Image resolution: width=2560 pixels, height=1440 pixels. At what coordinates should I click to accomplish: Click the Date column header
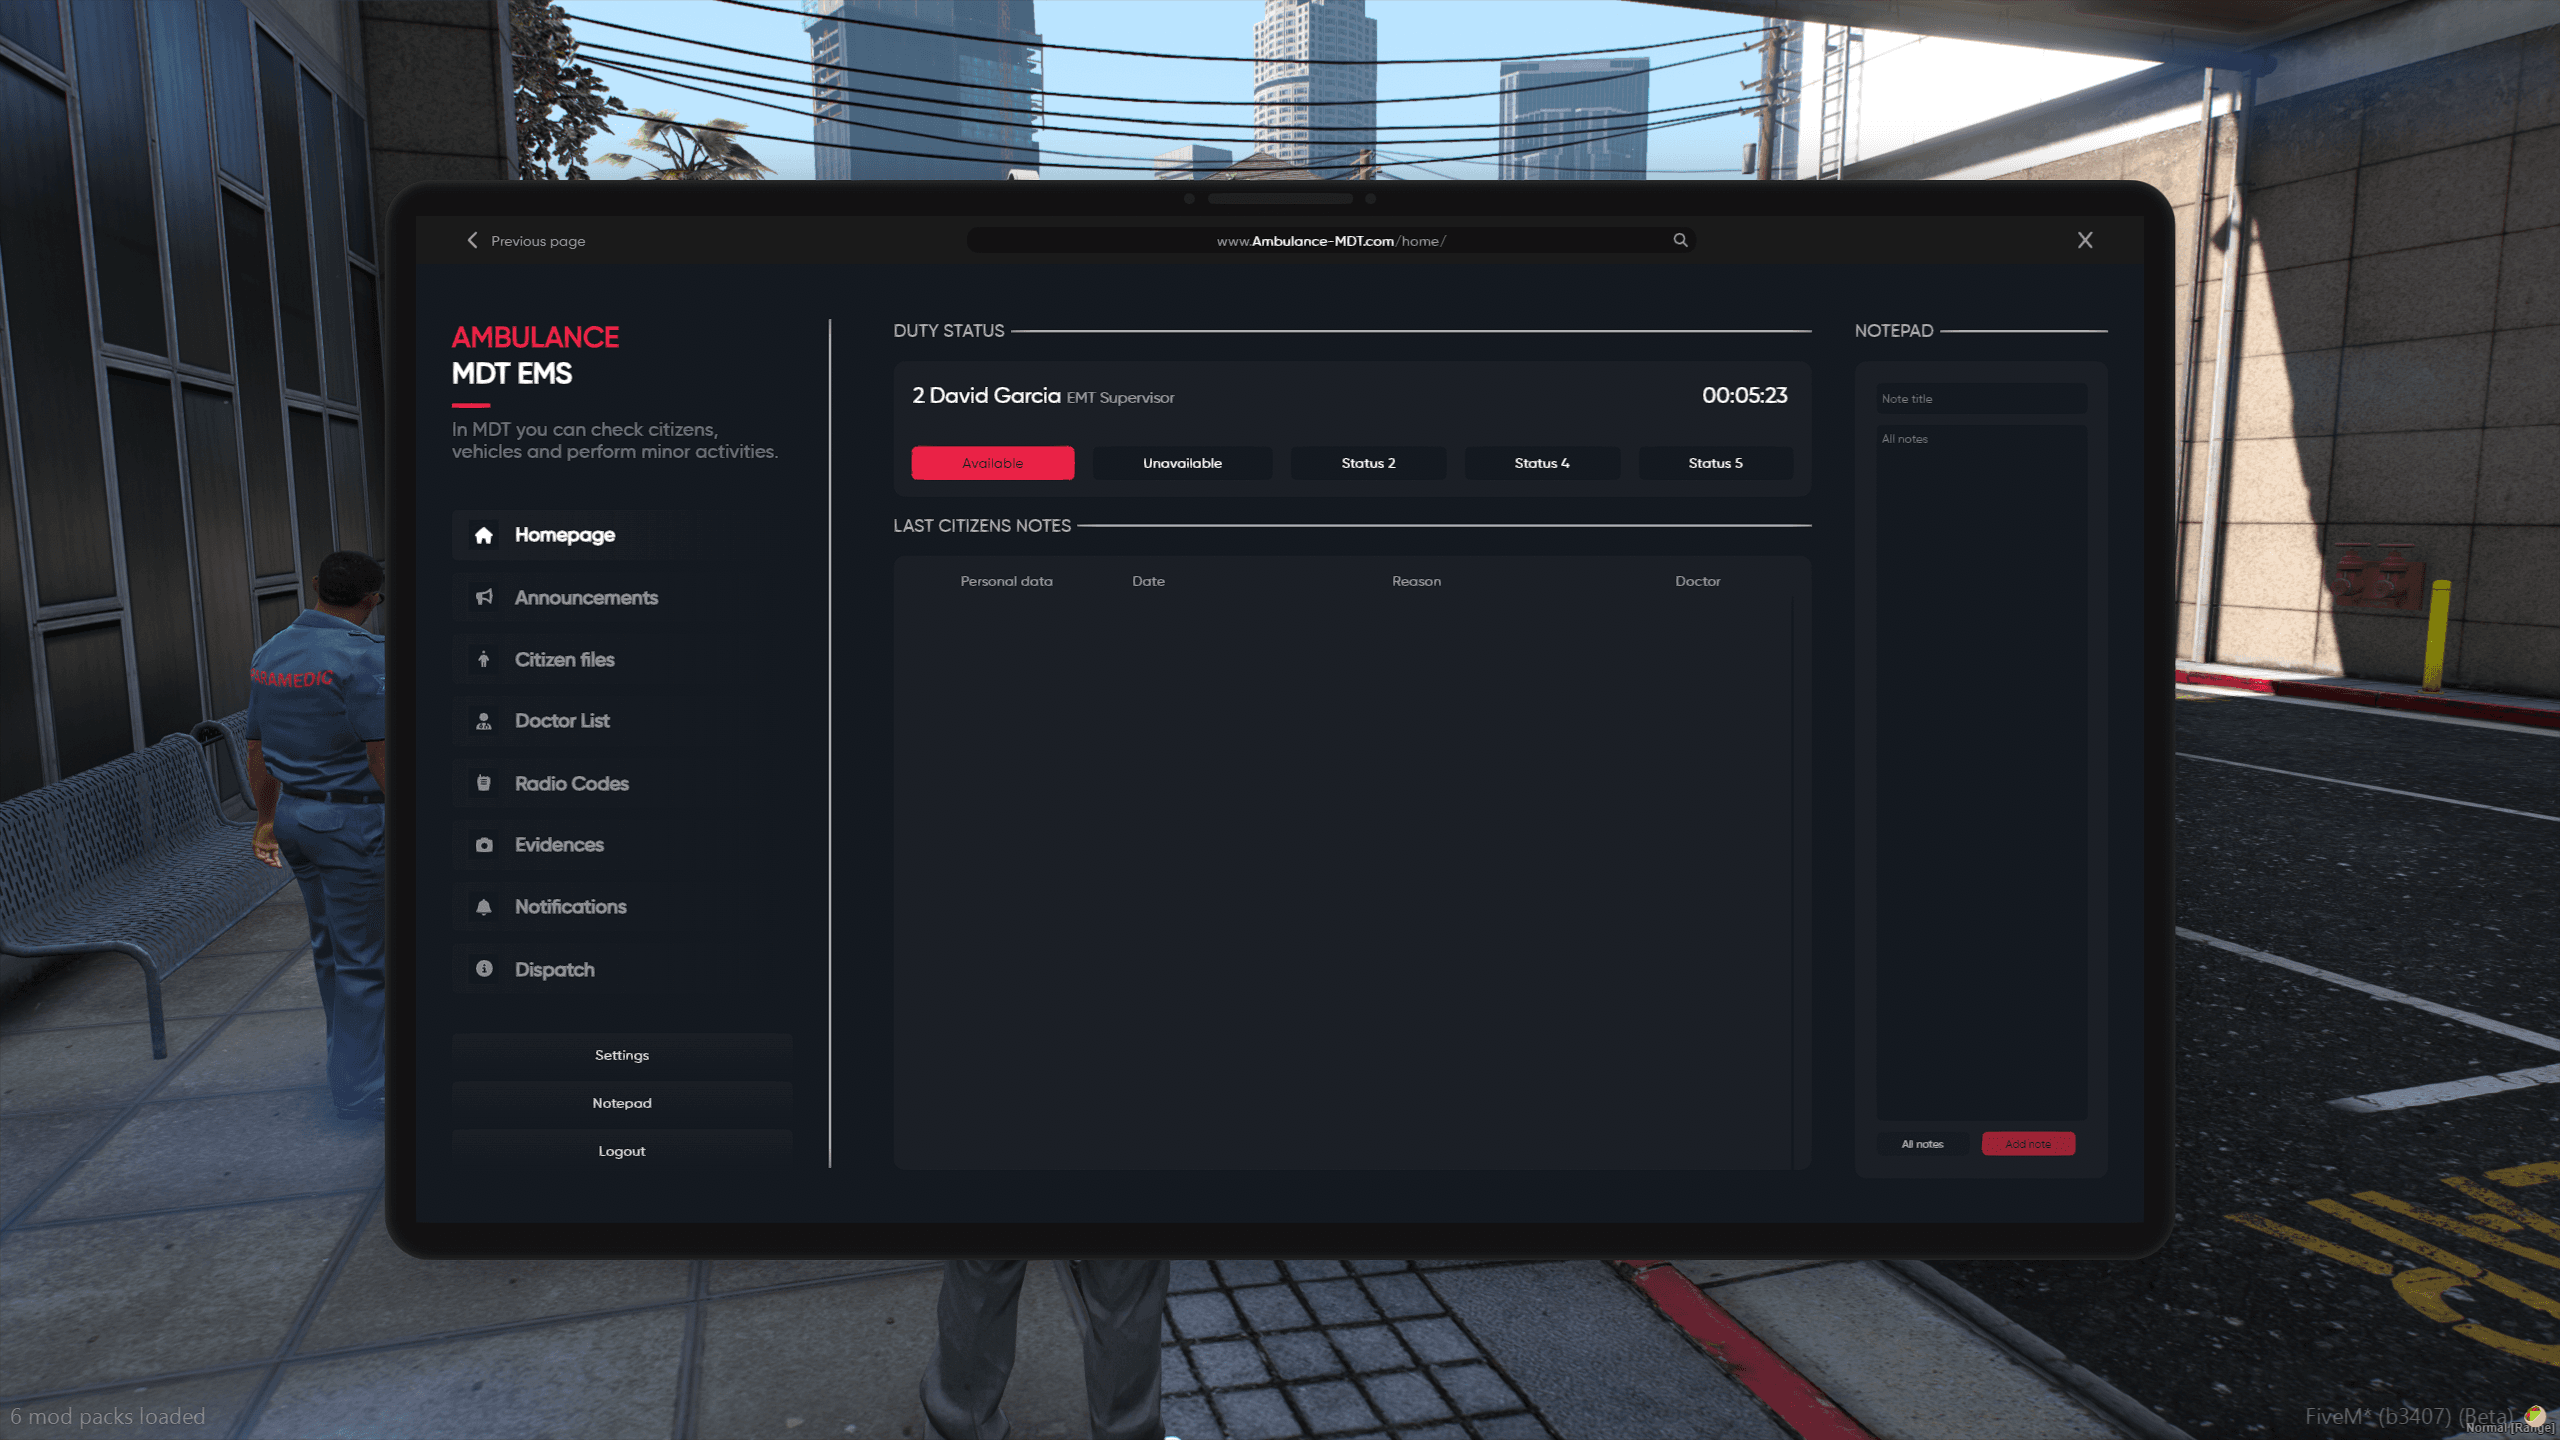[1148, 581]
